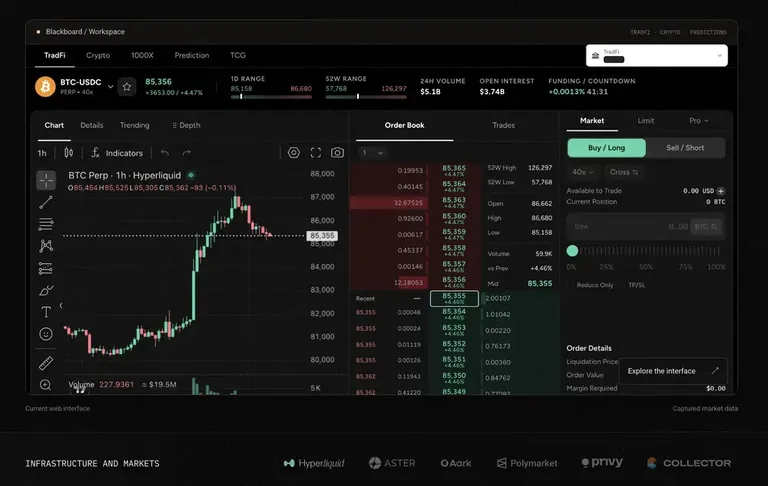Select the horizontal lines Fibonacci tool
This screenshot has height=486, width=768.
click(46, 224)
